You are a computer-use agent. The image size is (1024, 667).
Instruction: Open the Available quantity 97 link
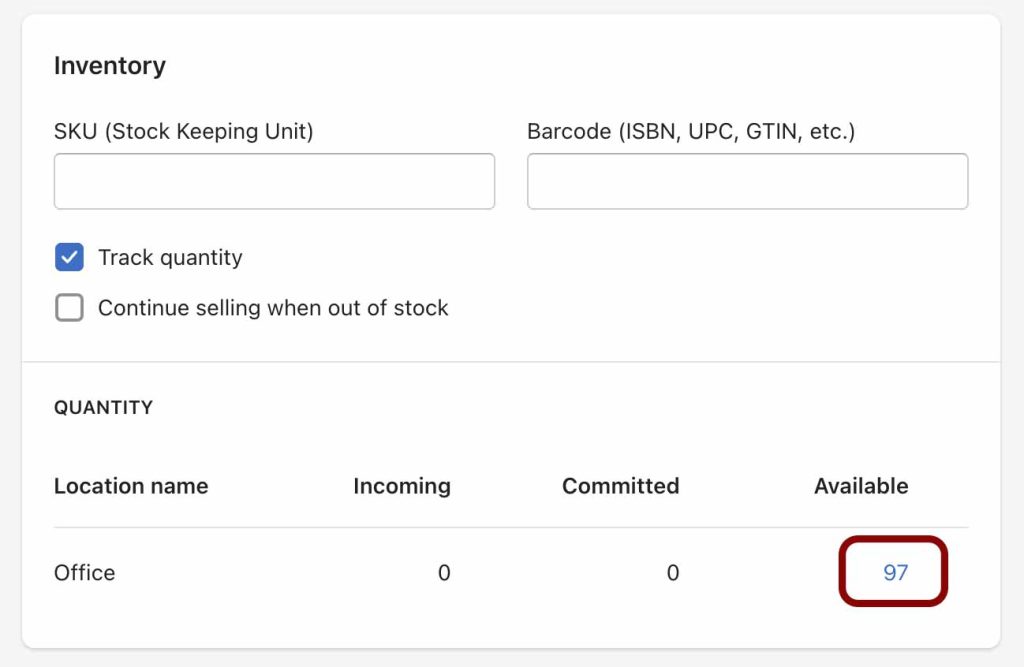pyautogui.click(x=895, y=573)
